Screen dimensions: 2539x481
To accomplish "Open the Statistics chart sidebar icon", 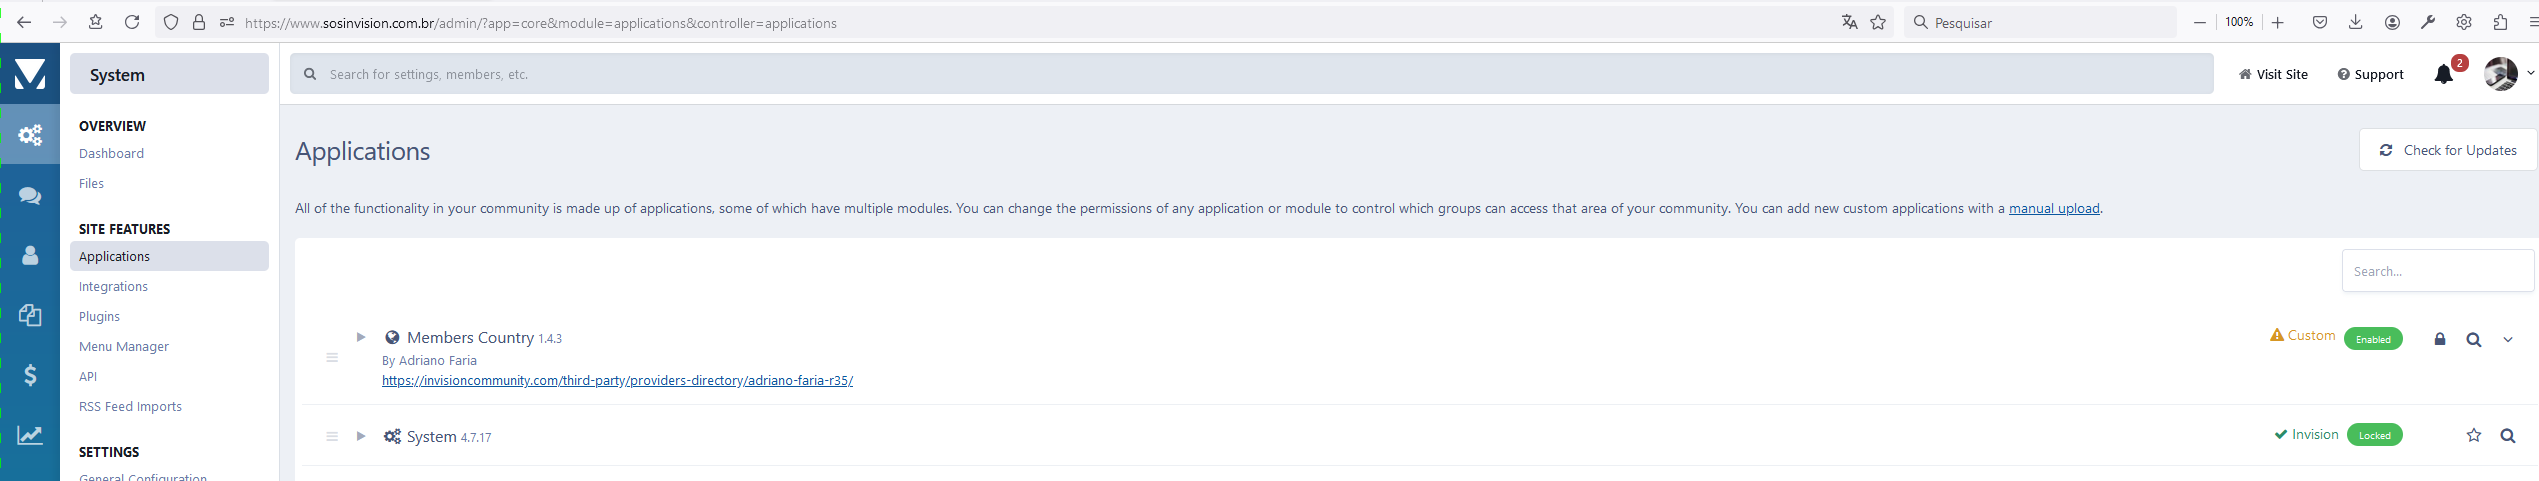I will point(30,435).
